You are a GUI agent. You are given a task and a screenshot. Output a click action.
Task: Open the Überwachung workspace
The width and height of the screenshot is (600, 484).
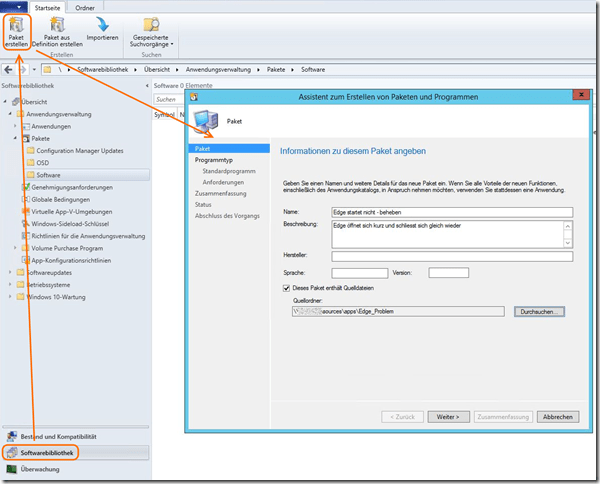[41, 468]
